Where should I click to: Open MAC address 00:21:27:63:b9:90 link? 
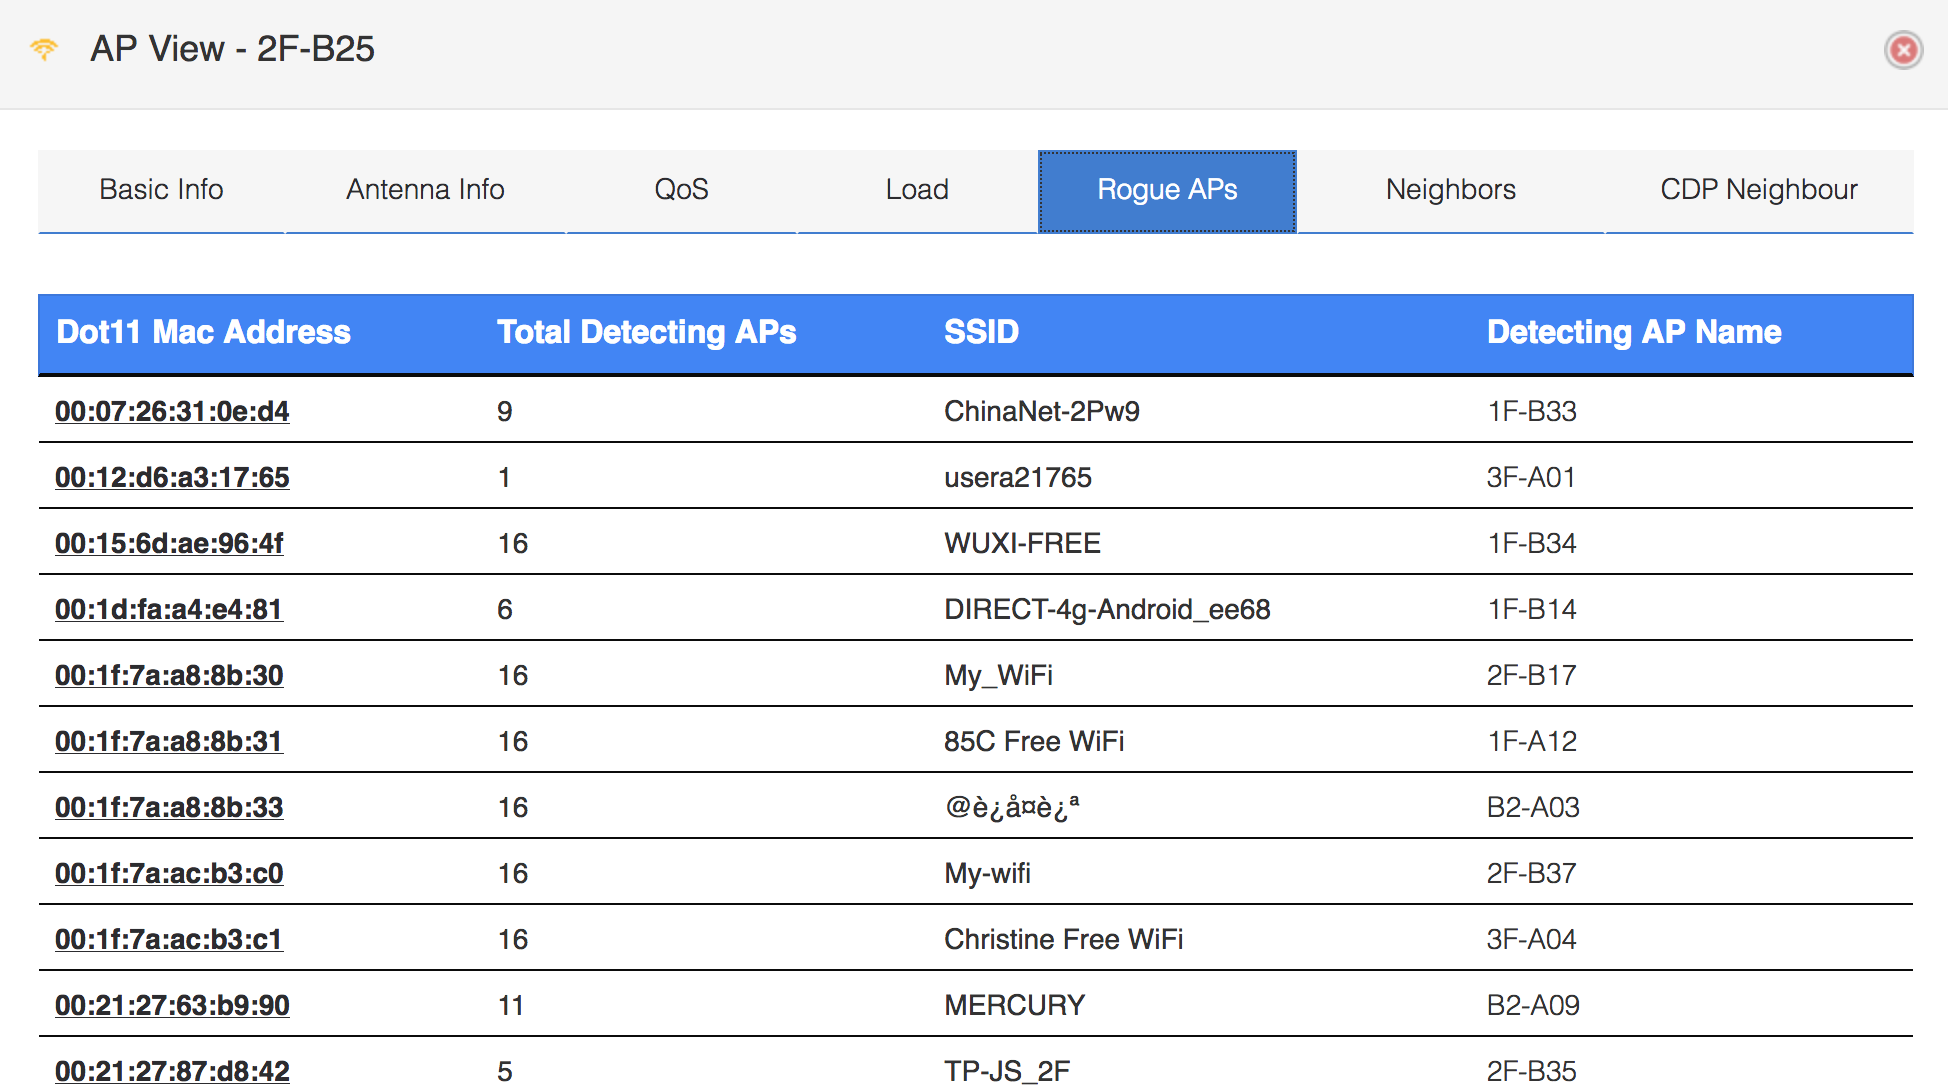[172, 1005]
